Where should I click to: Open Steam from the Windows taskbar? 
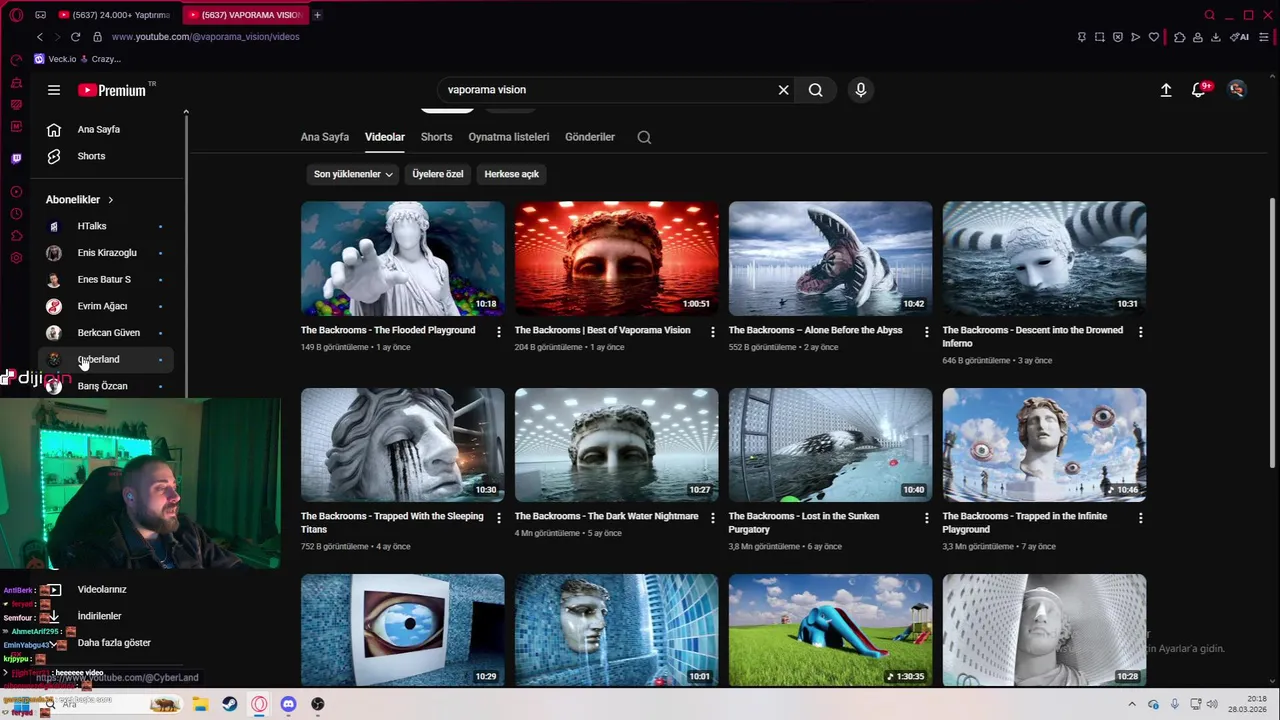point(229,704)
